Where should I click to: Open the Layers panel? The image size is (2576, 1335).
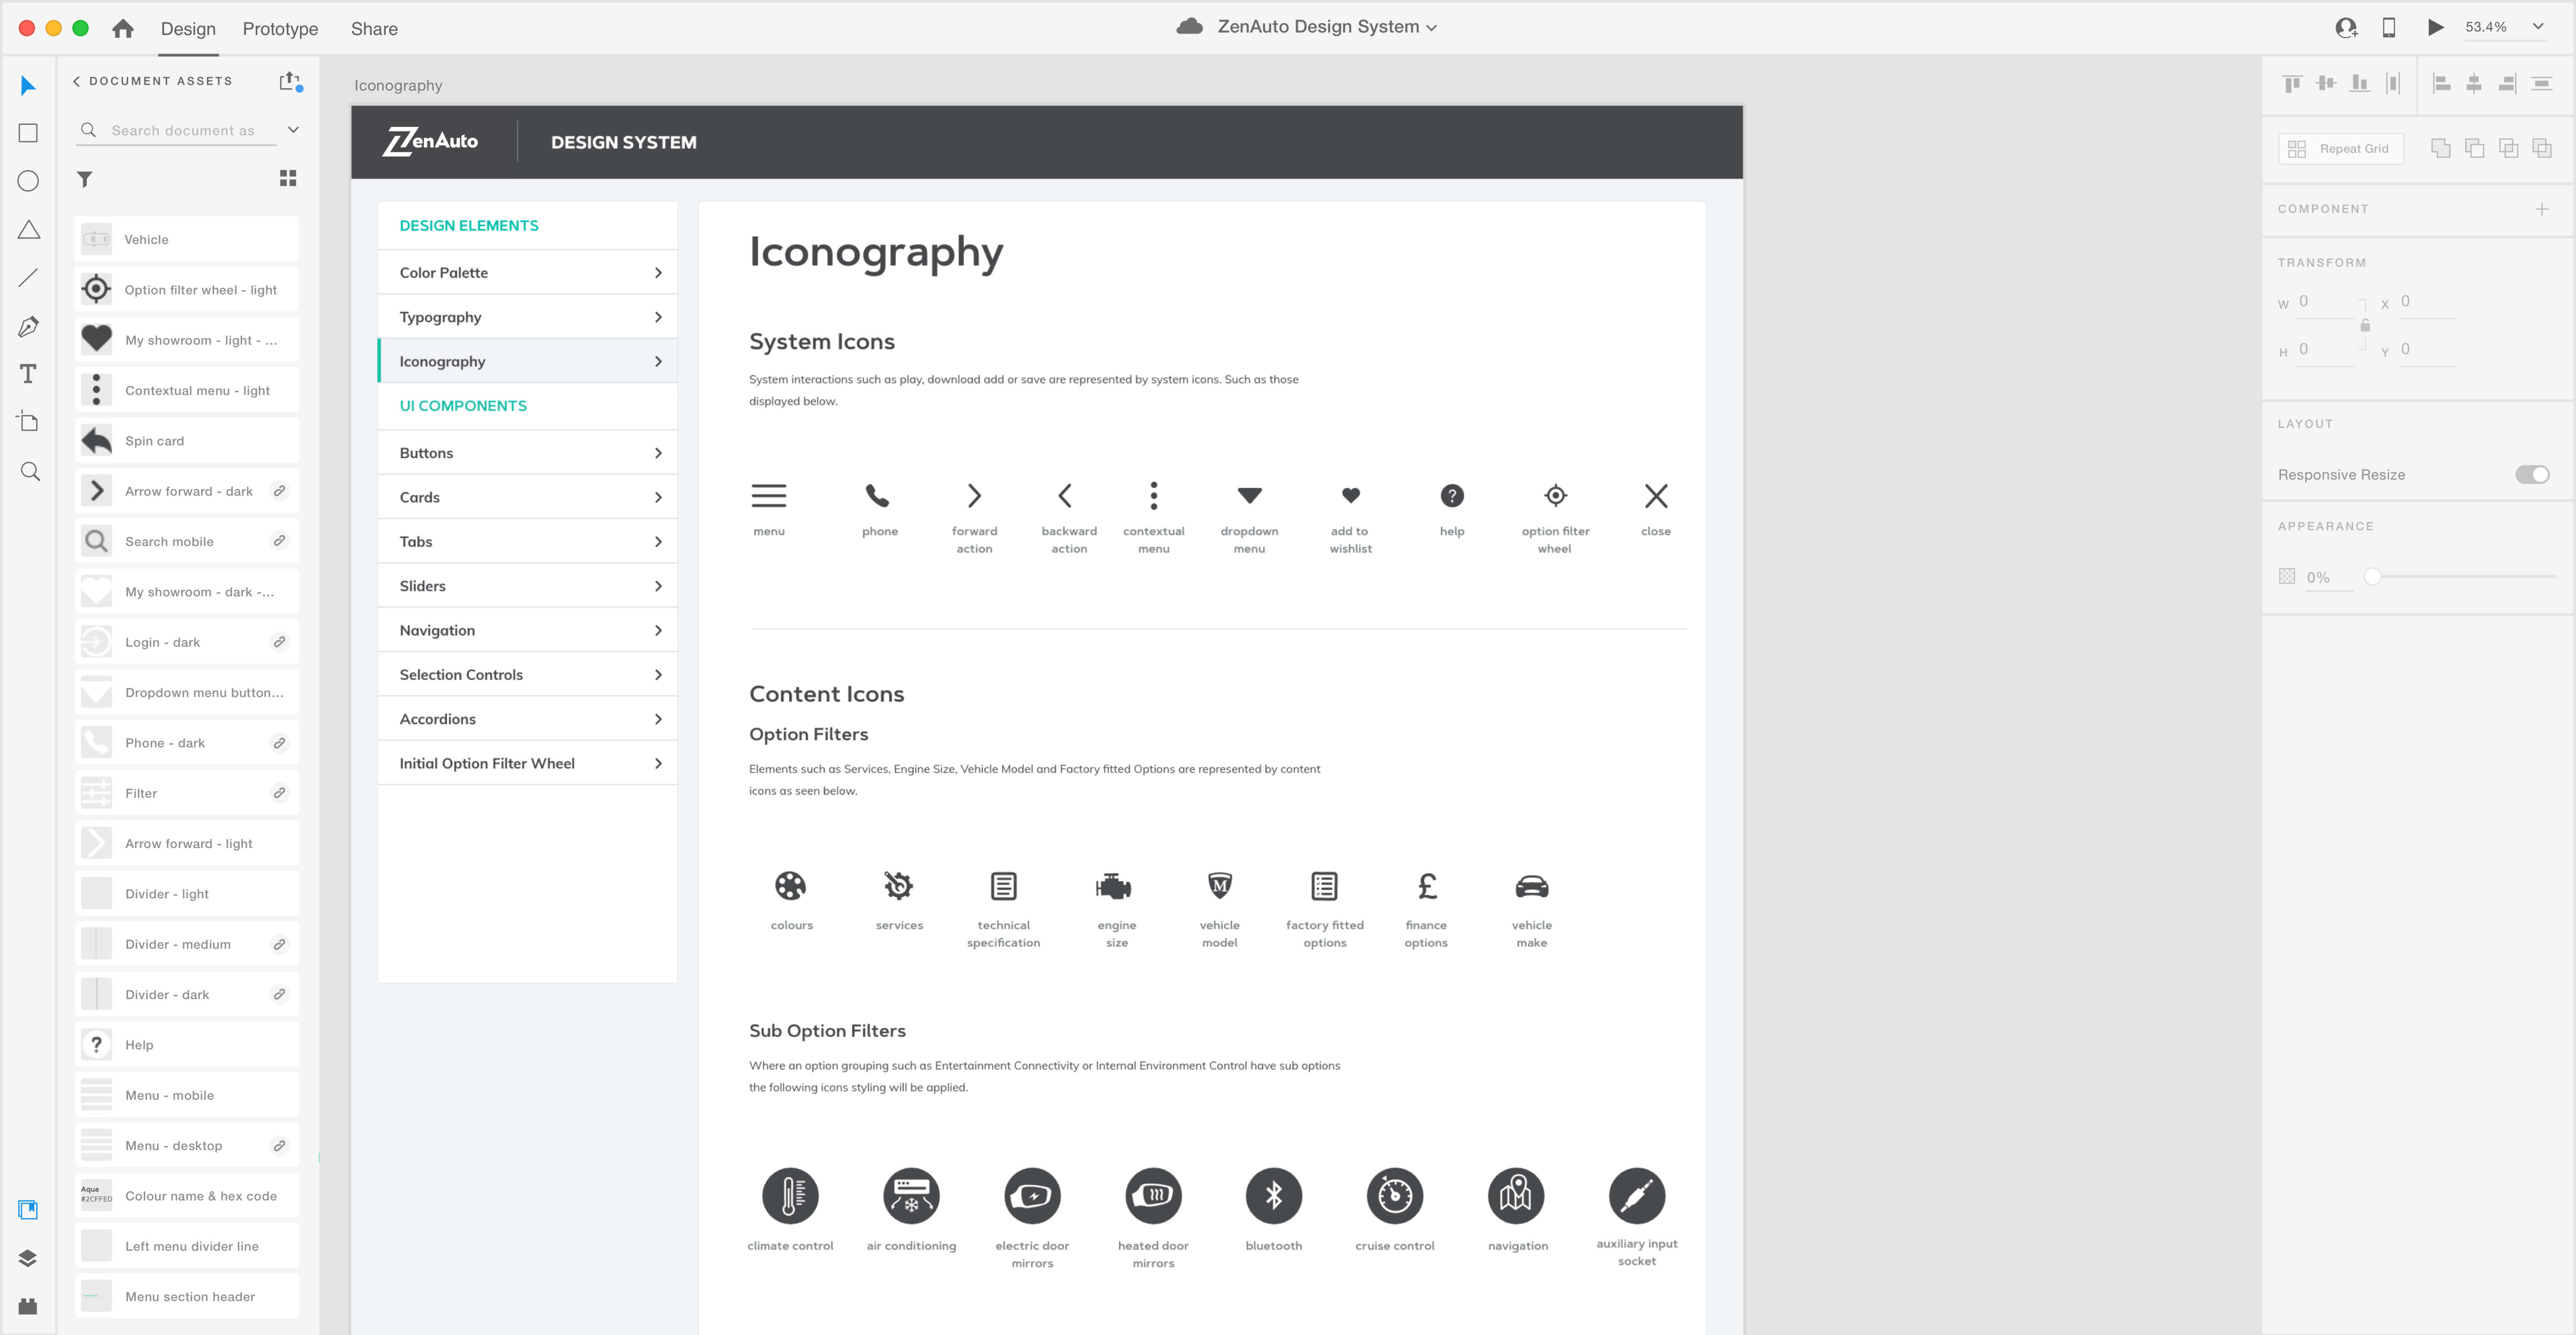click(x=28, y=1258)
